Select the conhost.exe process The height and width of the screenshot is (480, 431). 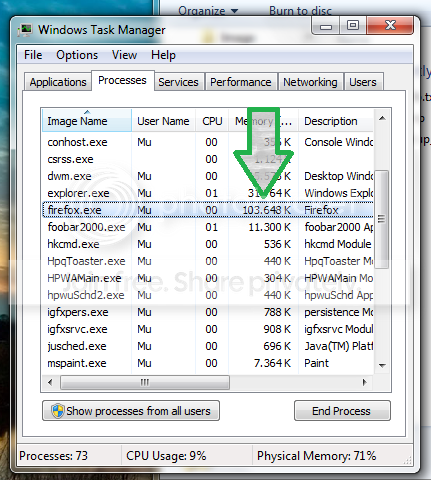pyautogui.click(x=208, y=142)
